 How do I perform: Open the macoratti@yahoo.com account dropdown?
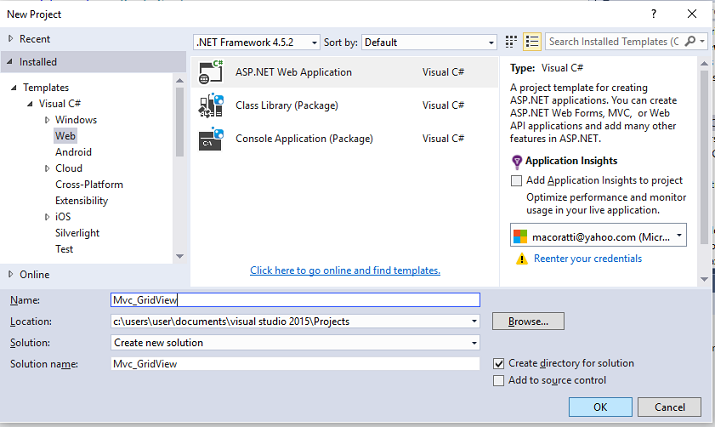(679, 235)
